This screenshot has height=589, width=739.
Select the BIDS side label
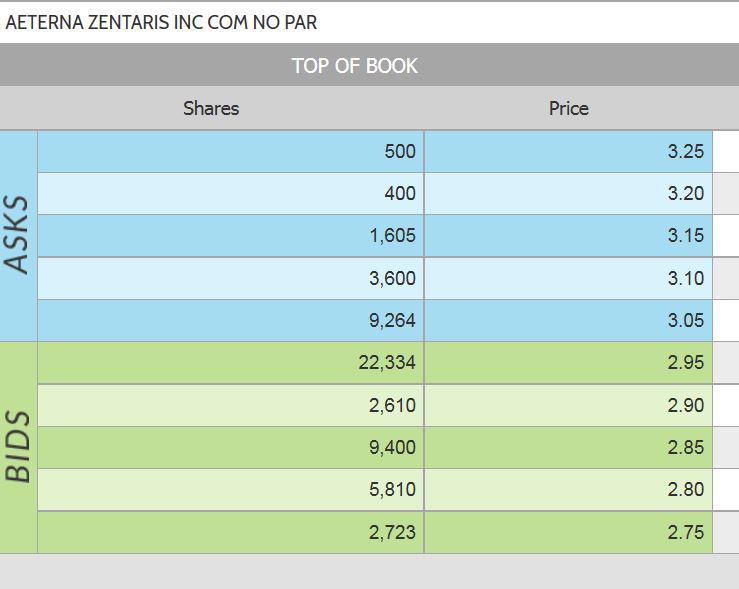(x=18, y=447)
